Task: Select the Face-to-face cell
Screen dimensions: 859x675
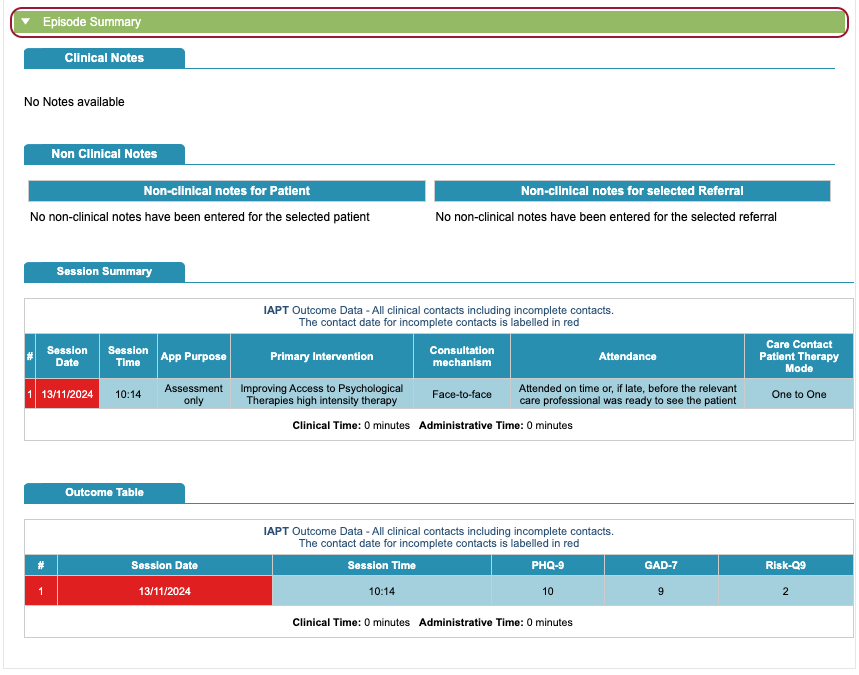Action: coord(462,394)
